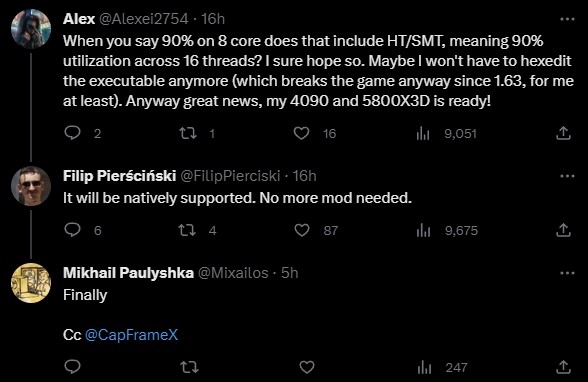View analytics showing 9,675 views
This screenshot has height=382, width=588.
click(447, 230)
